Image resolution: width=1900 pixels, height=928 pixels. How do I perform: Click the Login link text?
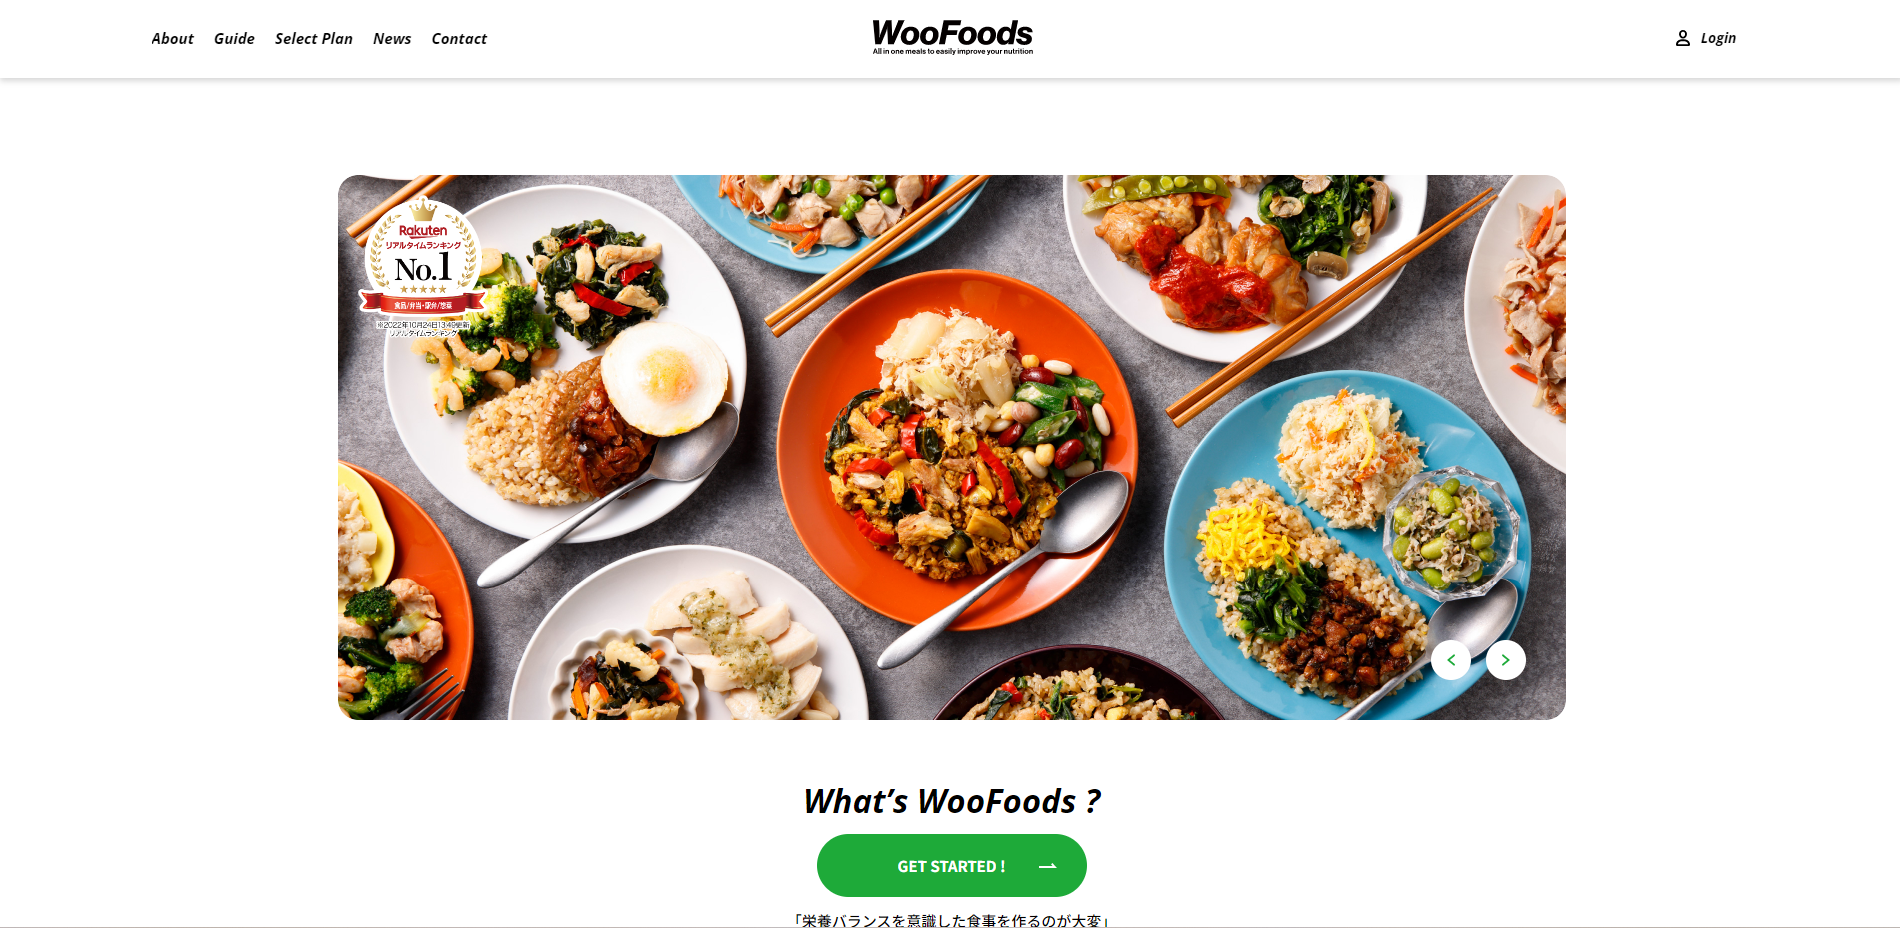[1718, 38]
